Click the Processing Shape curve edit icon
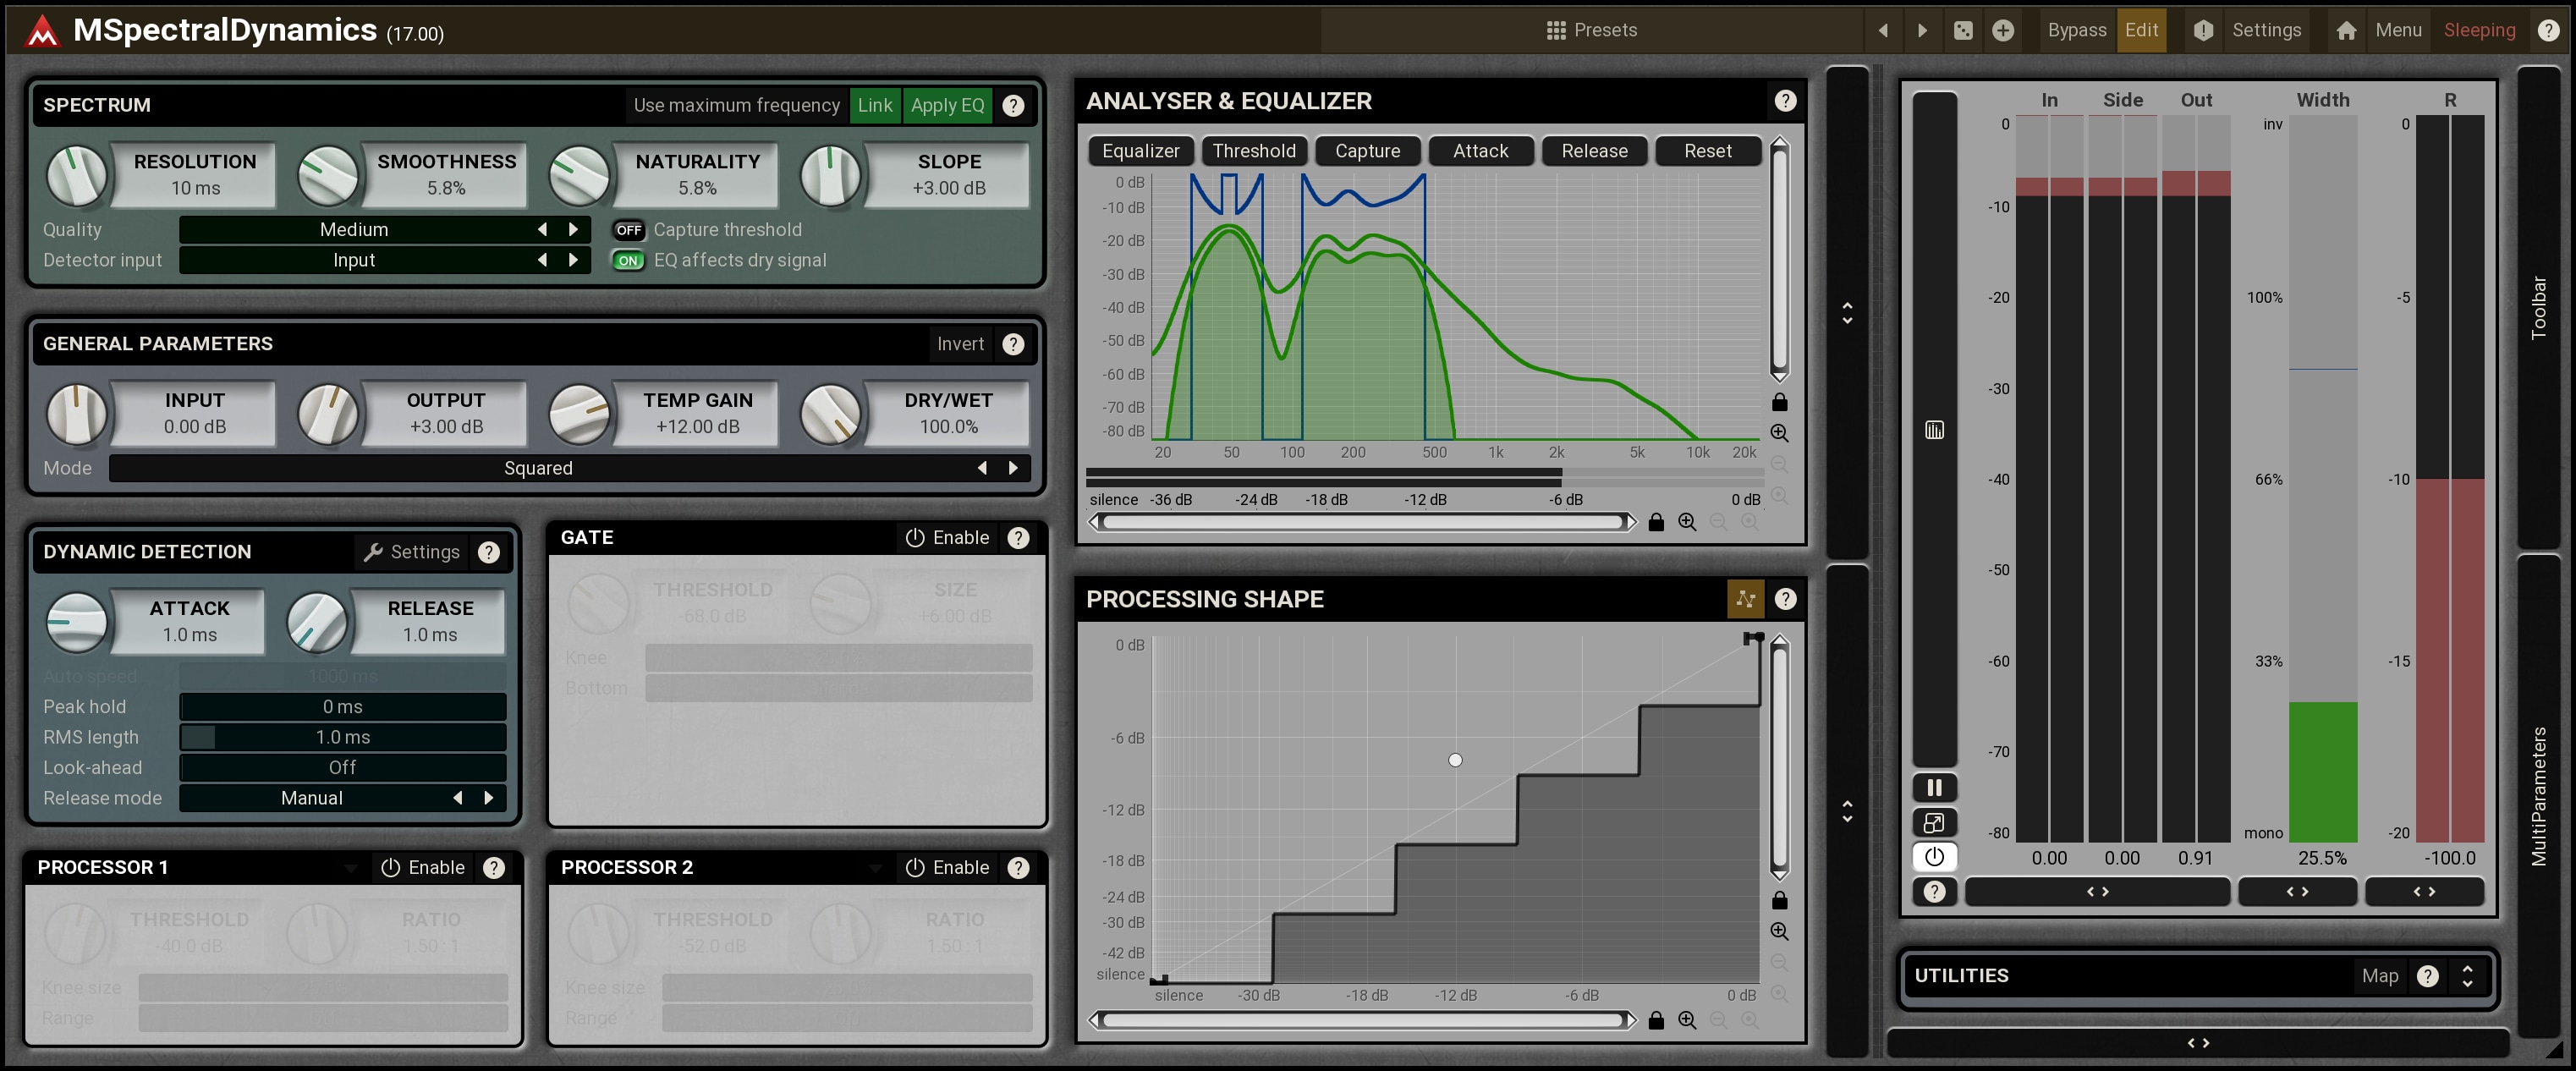2576x1071 pixels. [x=1745, y=599]
